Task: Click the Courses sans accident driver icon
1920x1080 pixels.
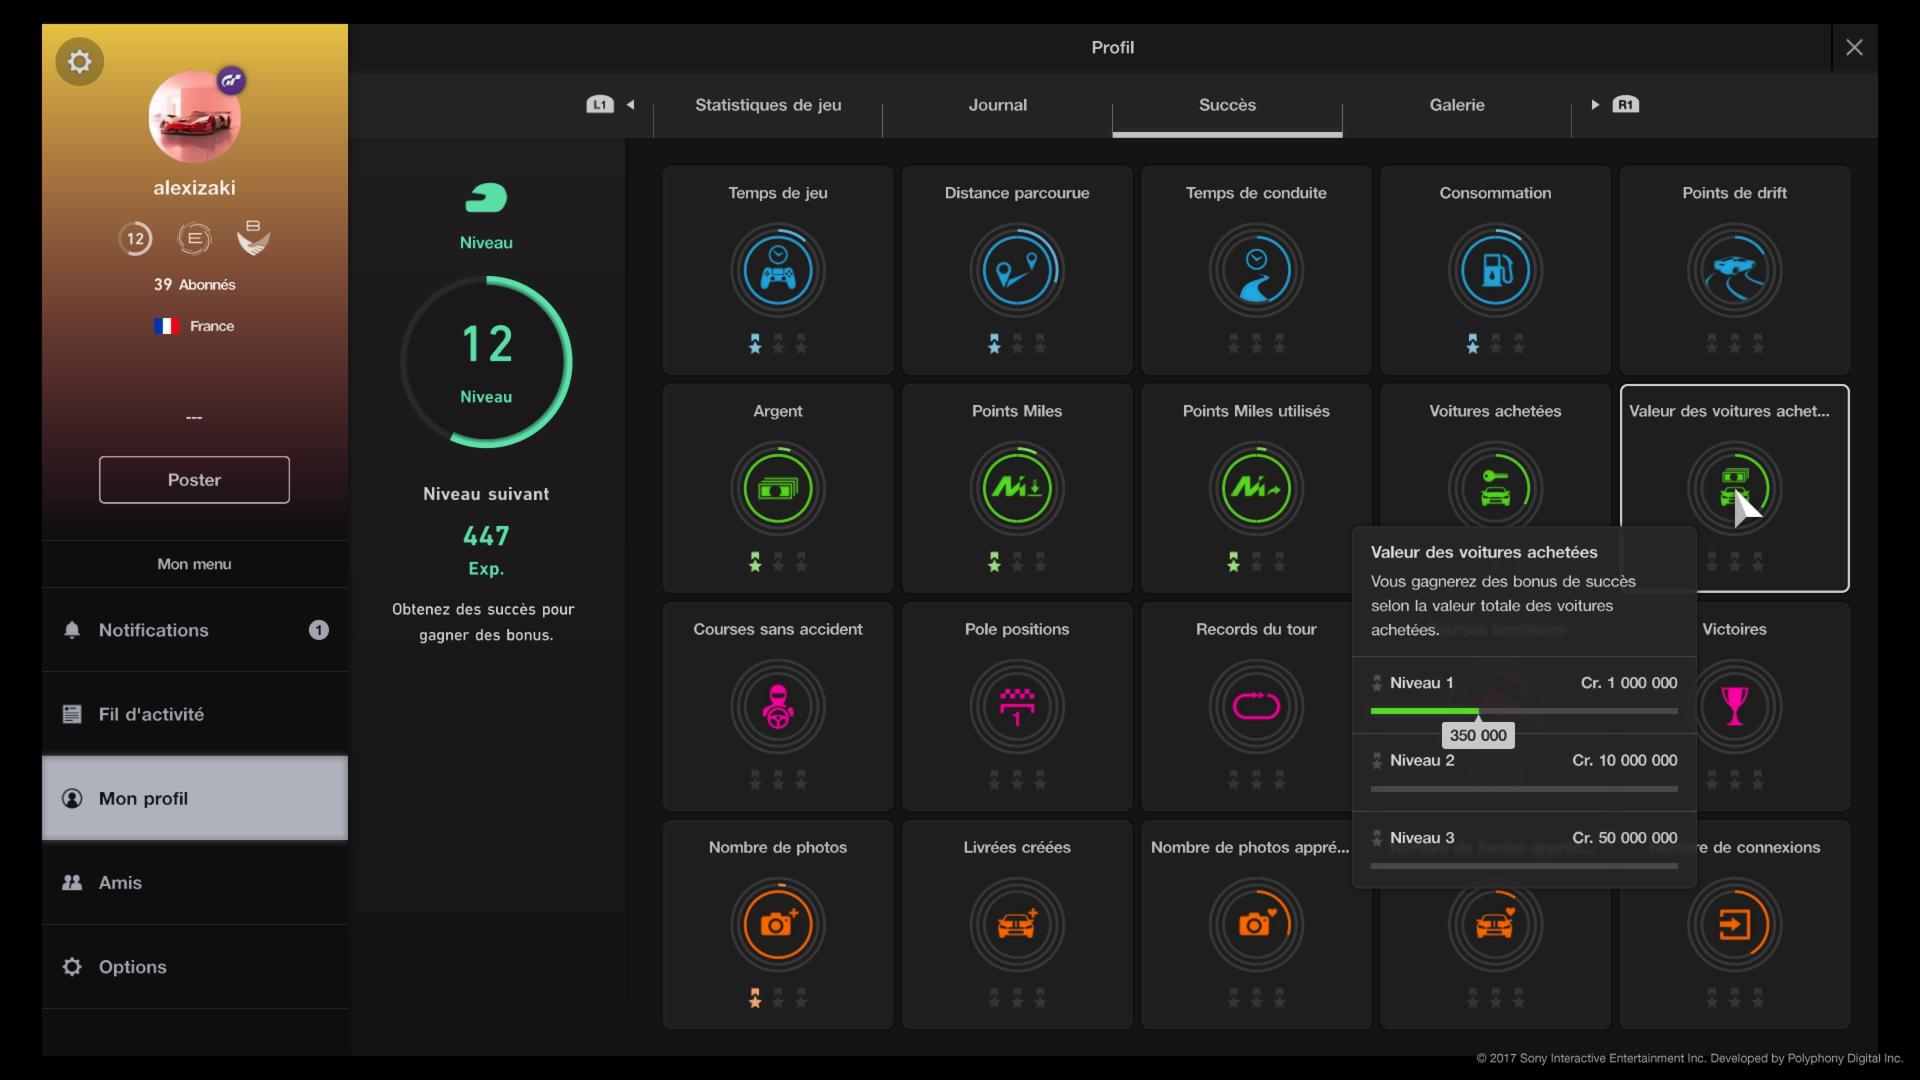Action: click(778, 707)
